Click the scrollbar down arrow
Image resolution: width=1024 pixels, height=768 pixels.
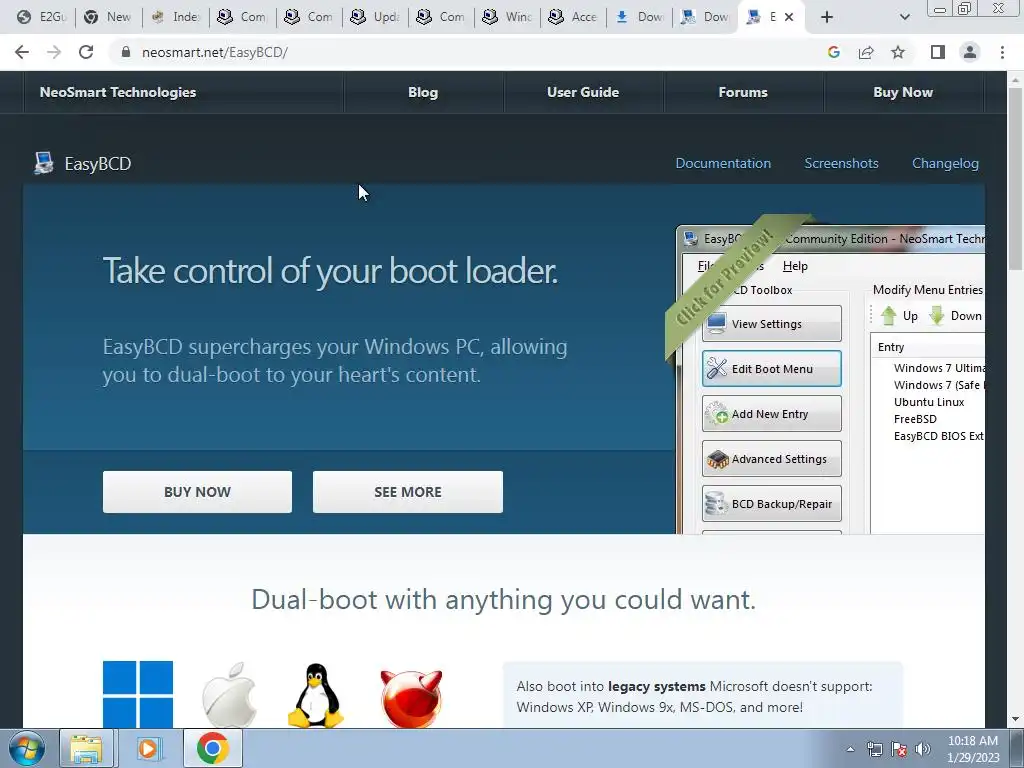[x=1016, y=719]
